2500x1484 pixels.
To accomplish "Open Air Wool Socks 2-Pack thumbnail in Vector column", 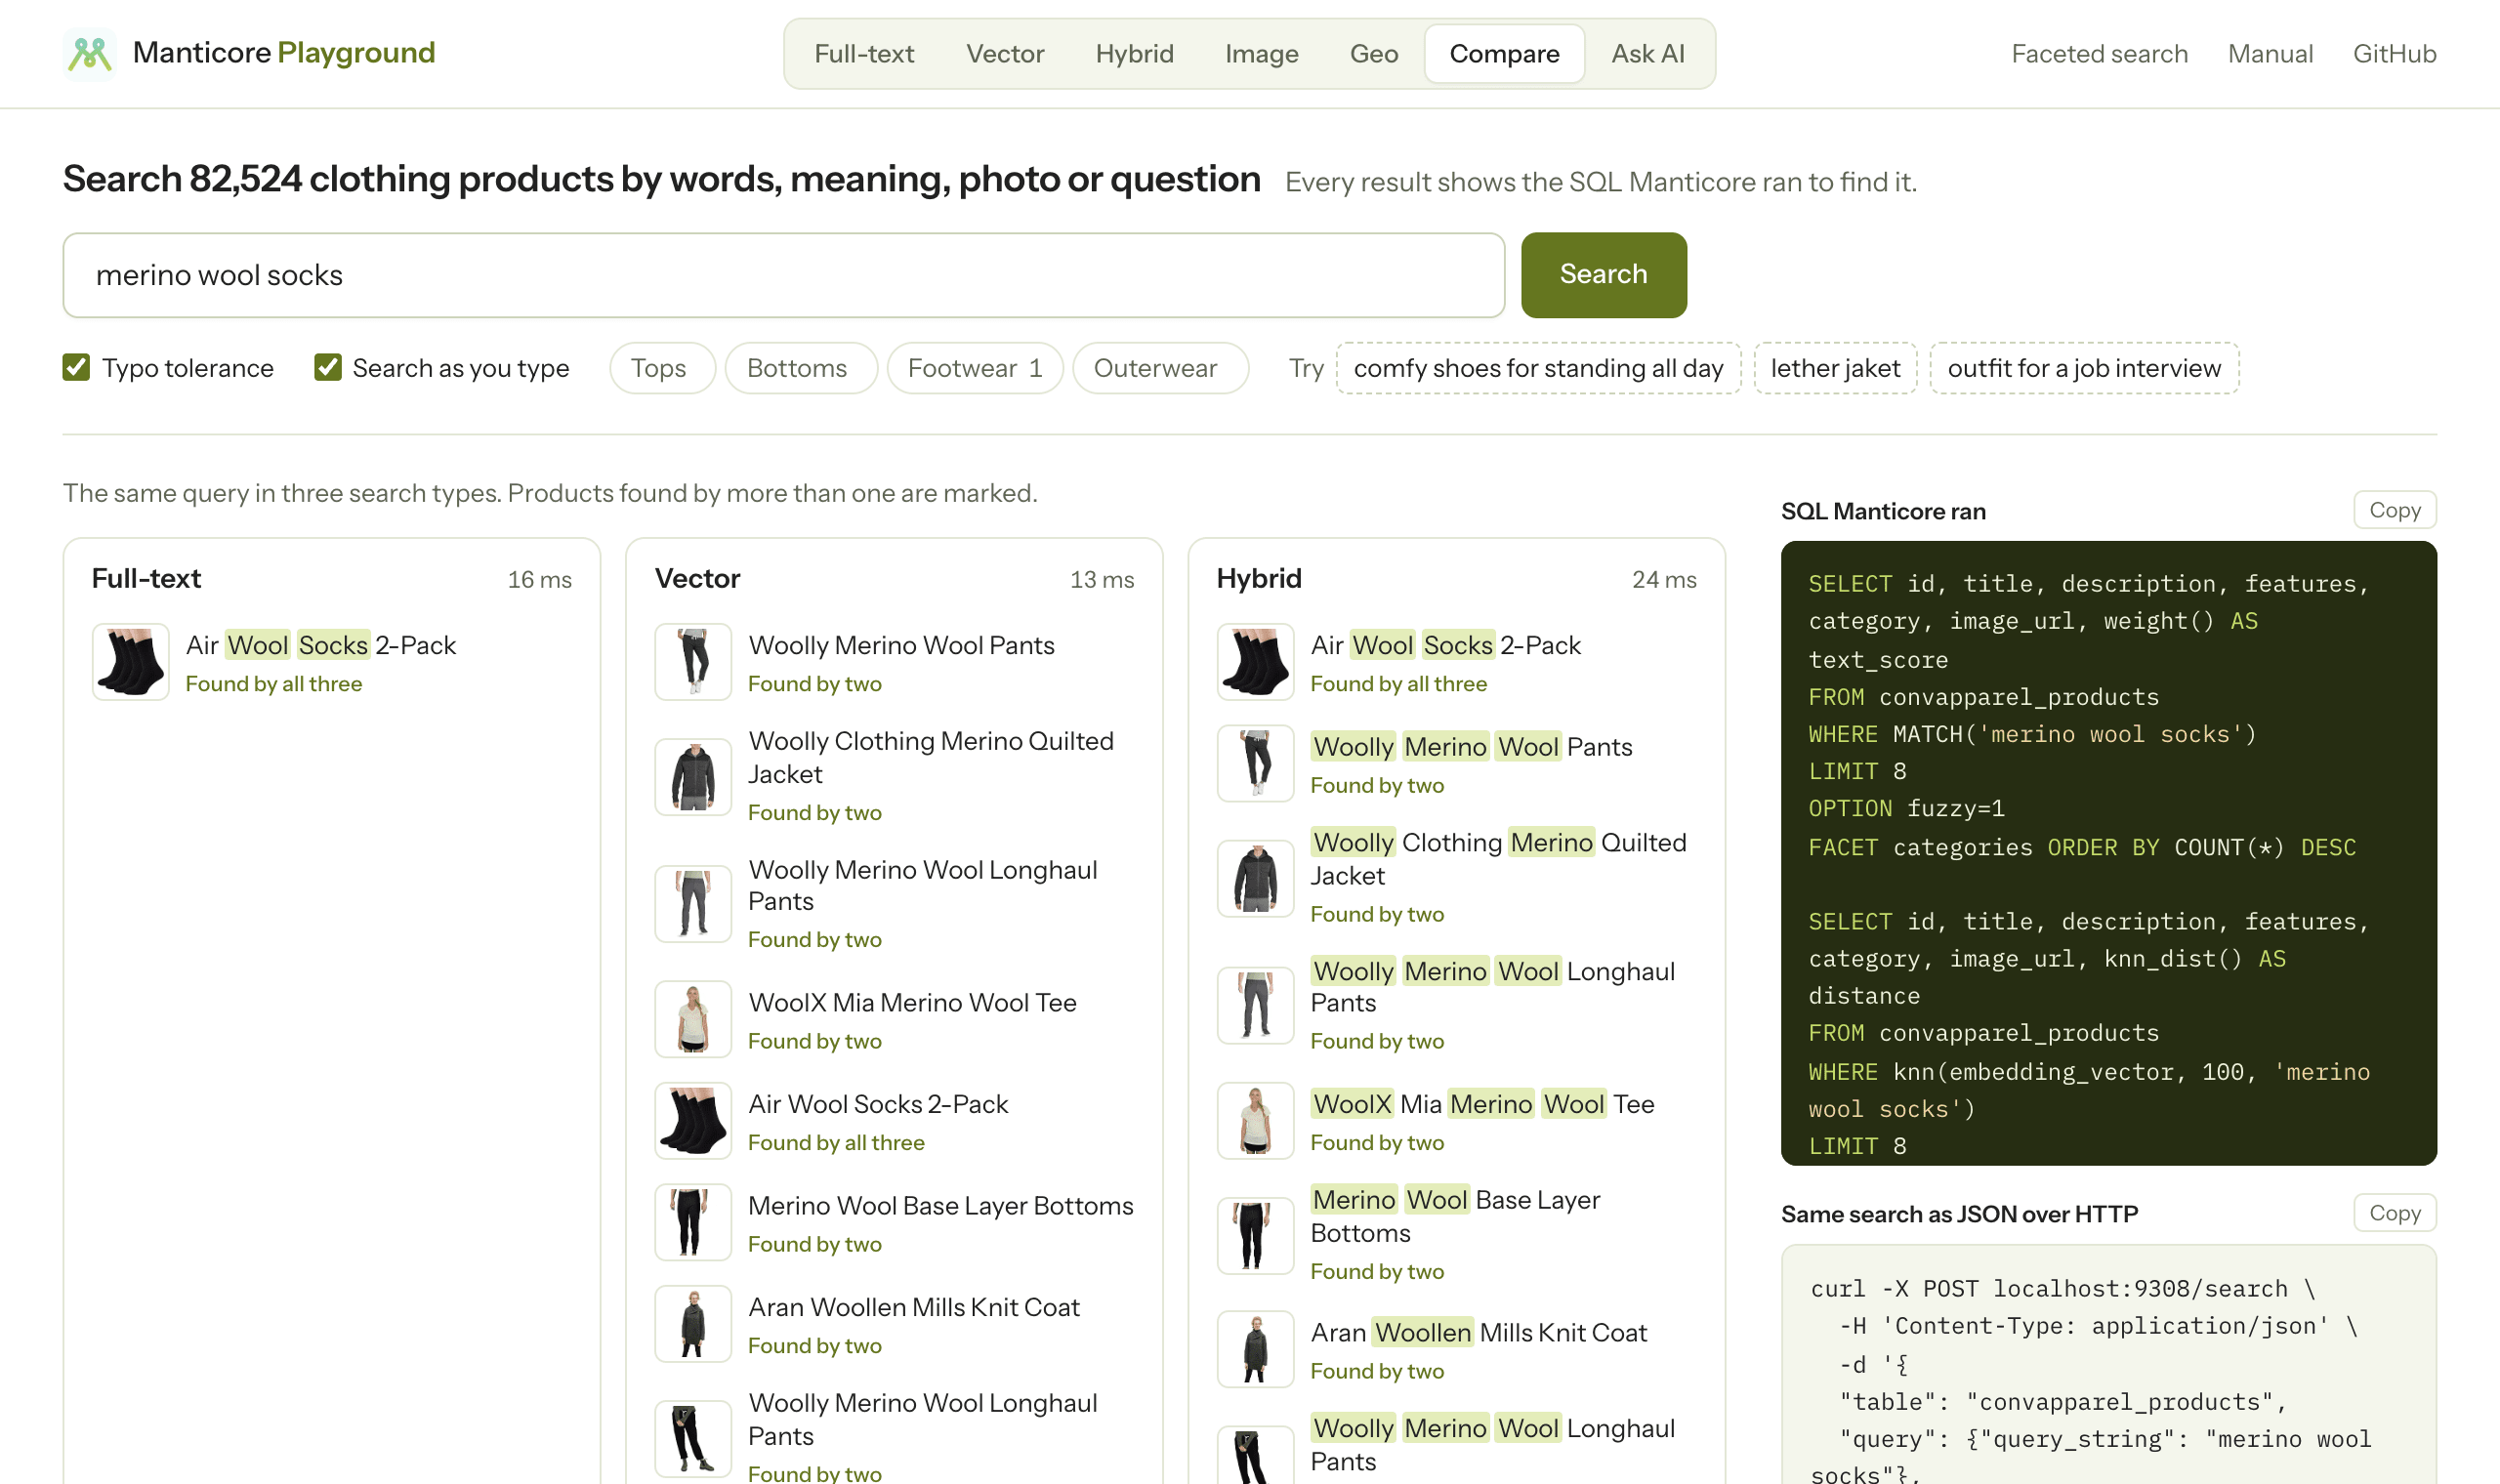I will pyautogui.click(x=693, y=1121).
